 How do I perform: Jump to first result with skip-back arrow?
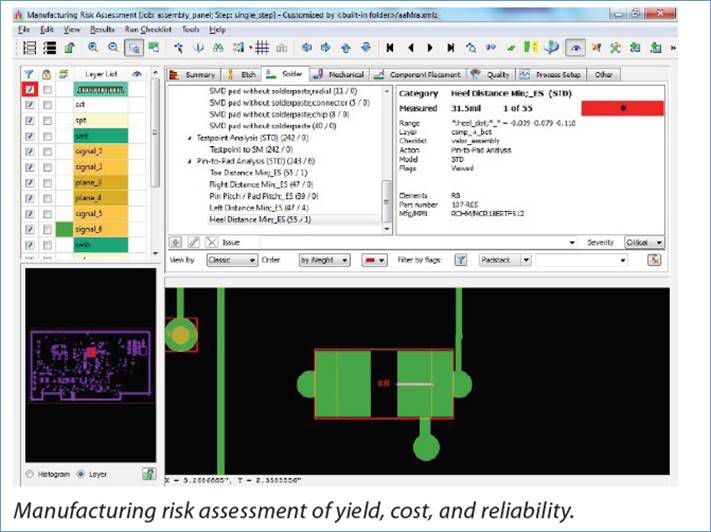(x=390, y=47)
